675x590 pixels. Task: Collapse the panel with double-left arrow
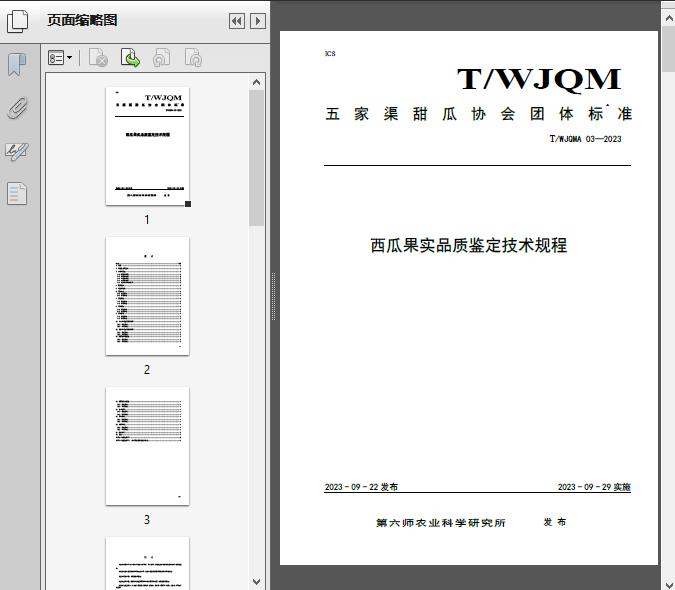(236, 20)
